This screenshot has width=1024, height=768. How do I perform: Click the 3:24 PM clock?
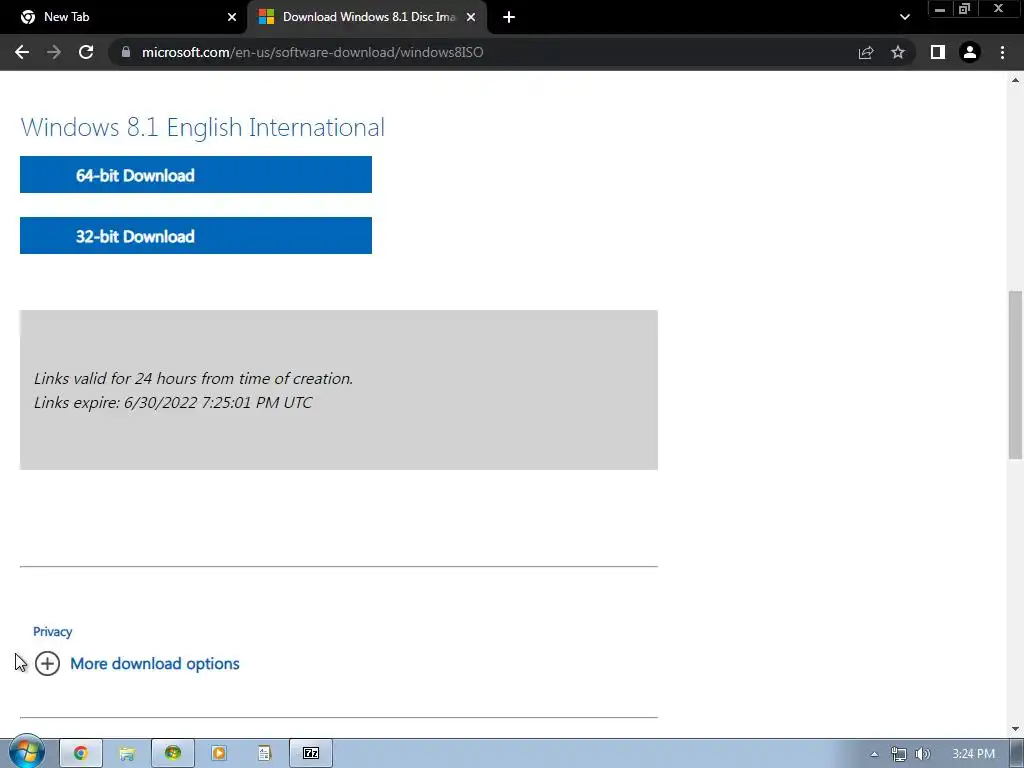click(x=973, y=754)
